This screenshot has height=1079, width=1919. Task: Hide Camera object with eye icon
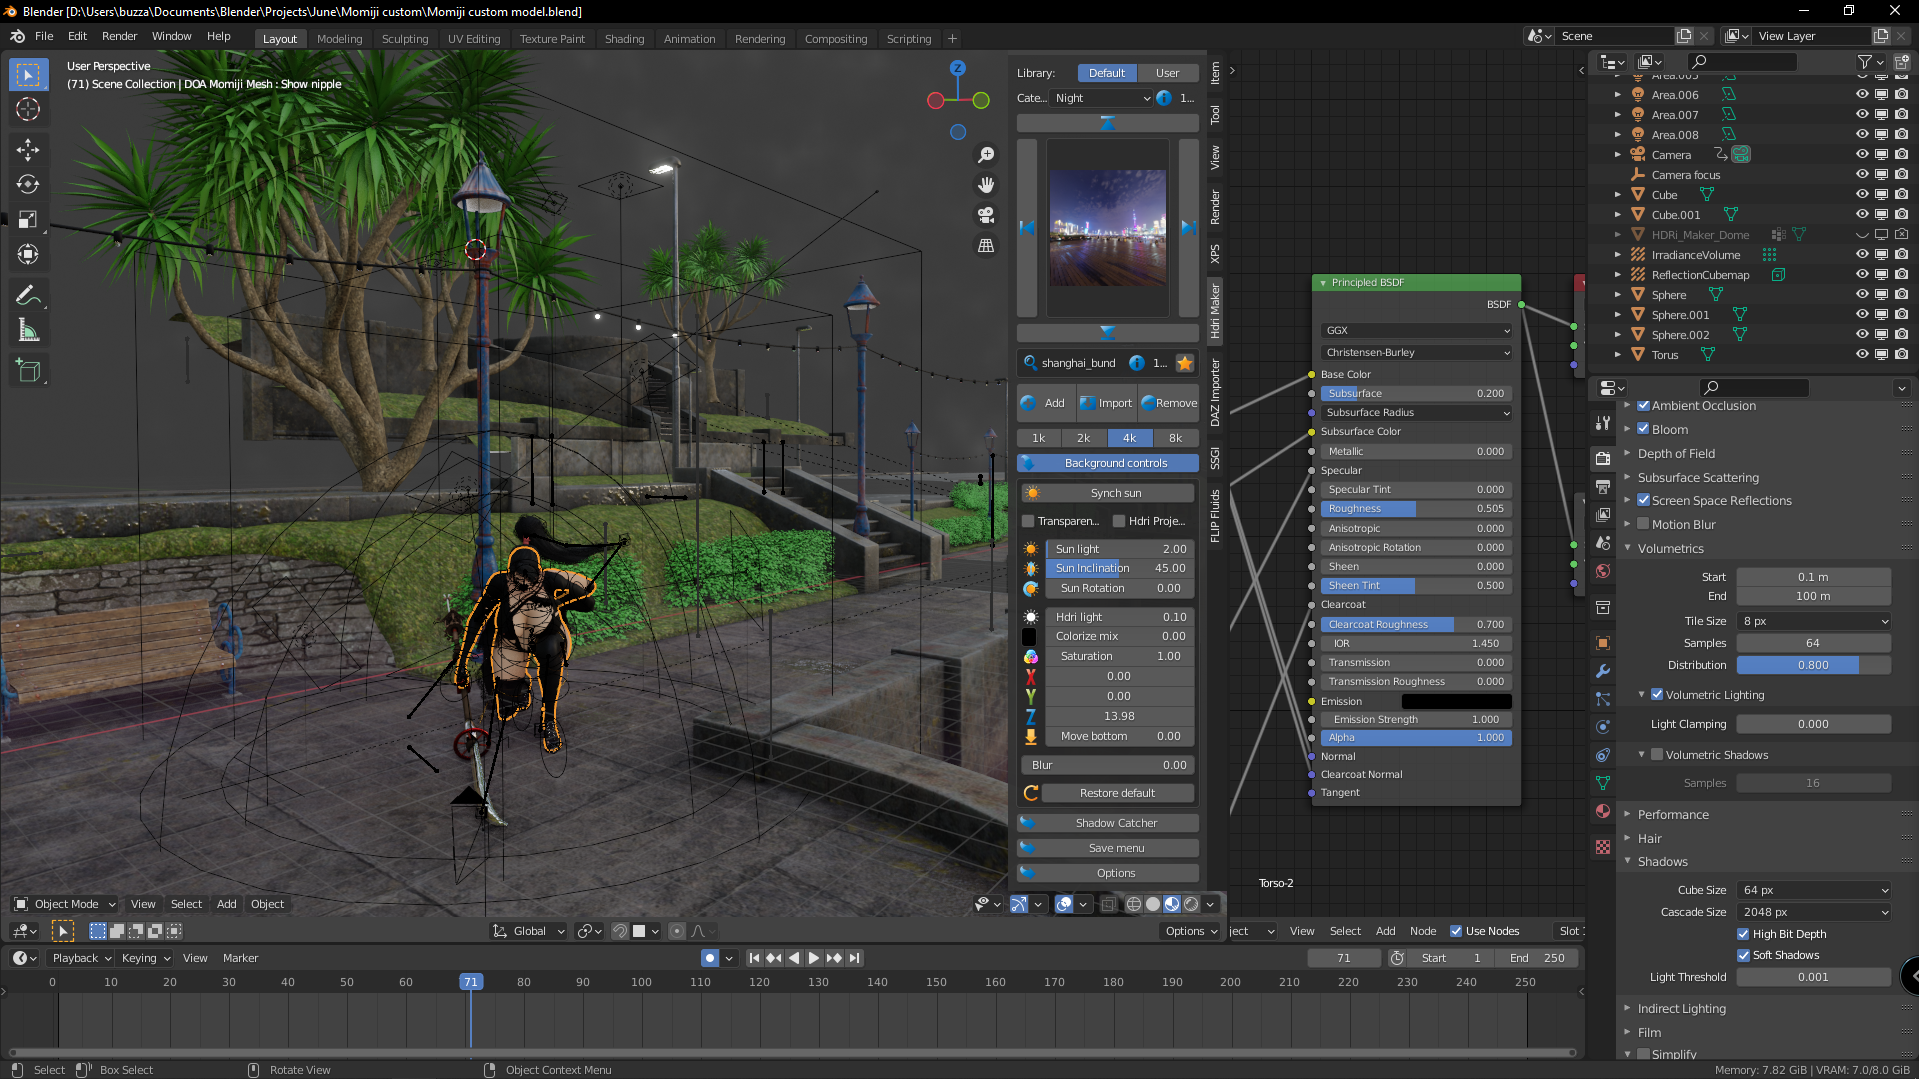point(1862,154)
